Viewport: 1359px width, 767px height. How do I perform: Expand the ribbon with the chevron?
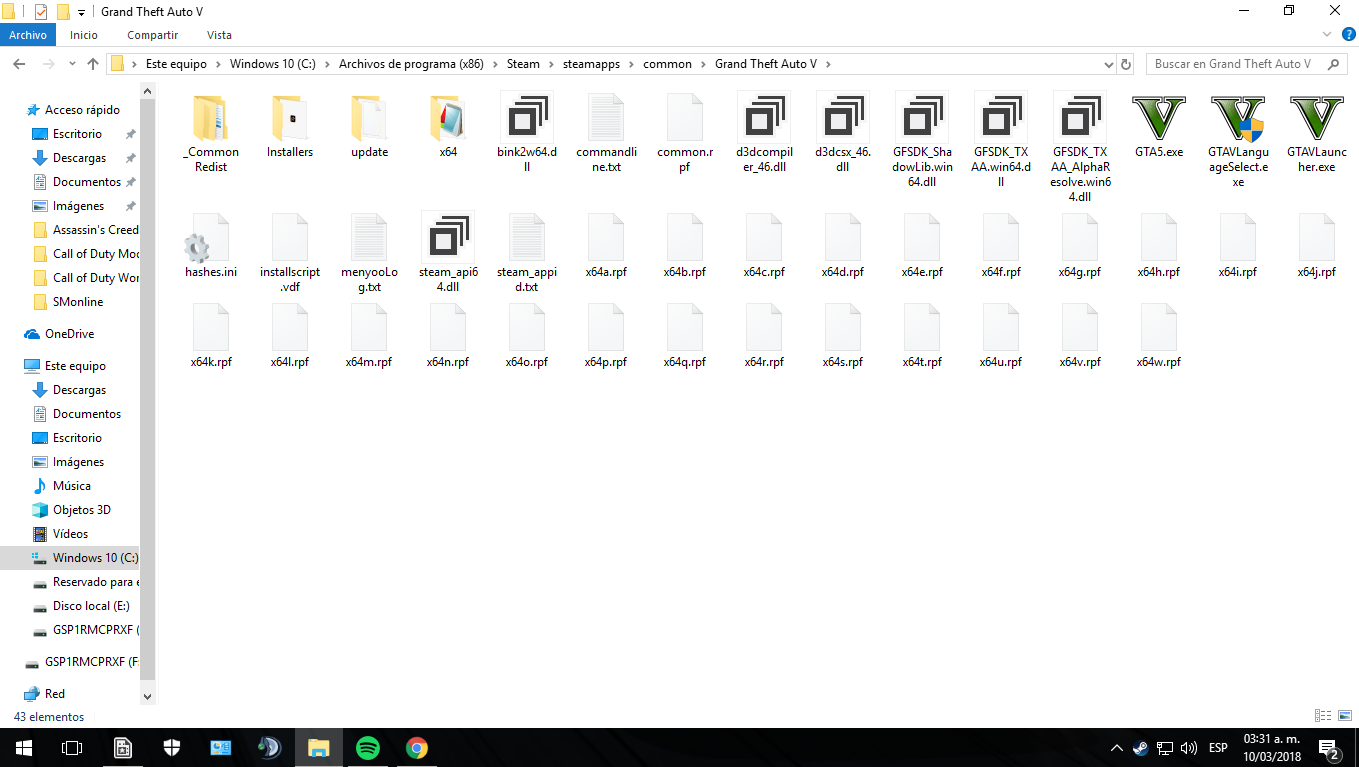tap(1326, 35)
